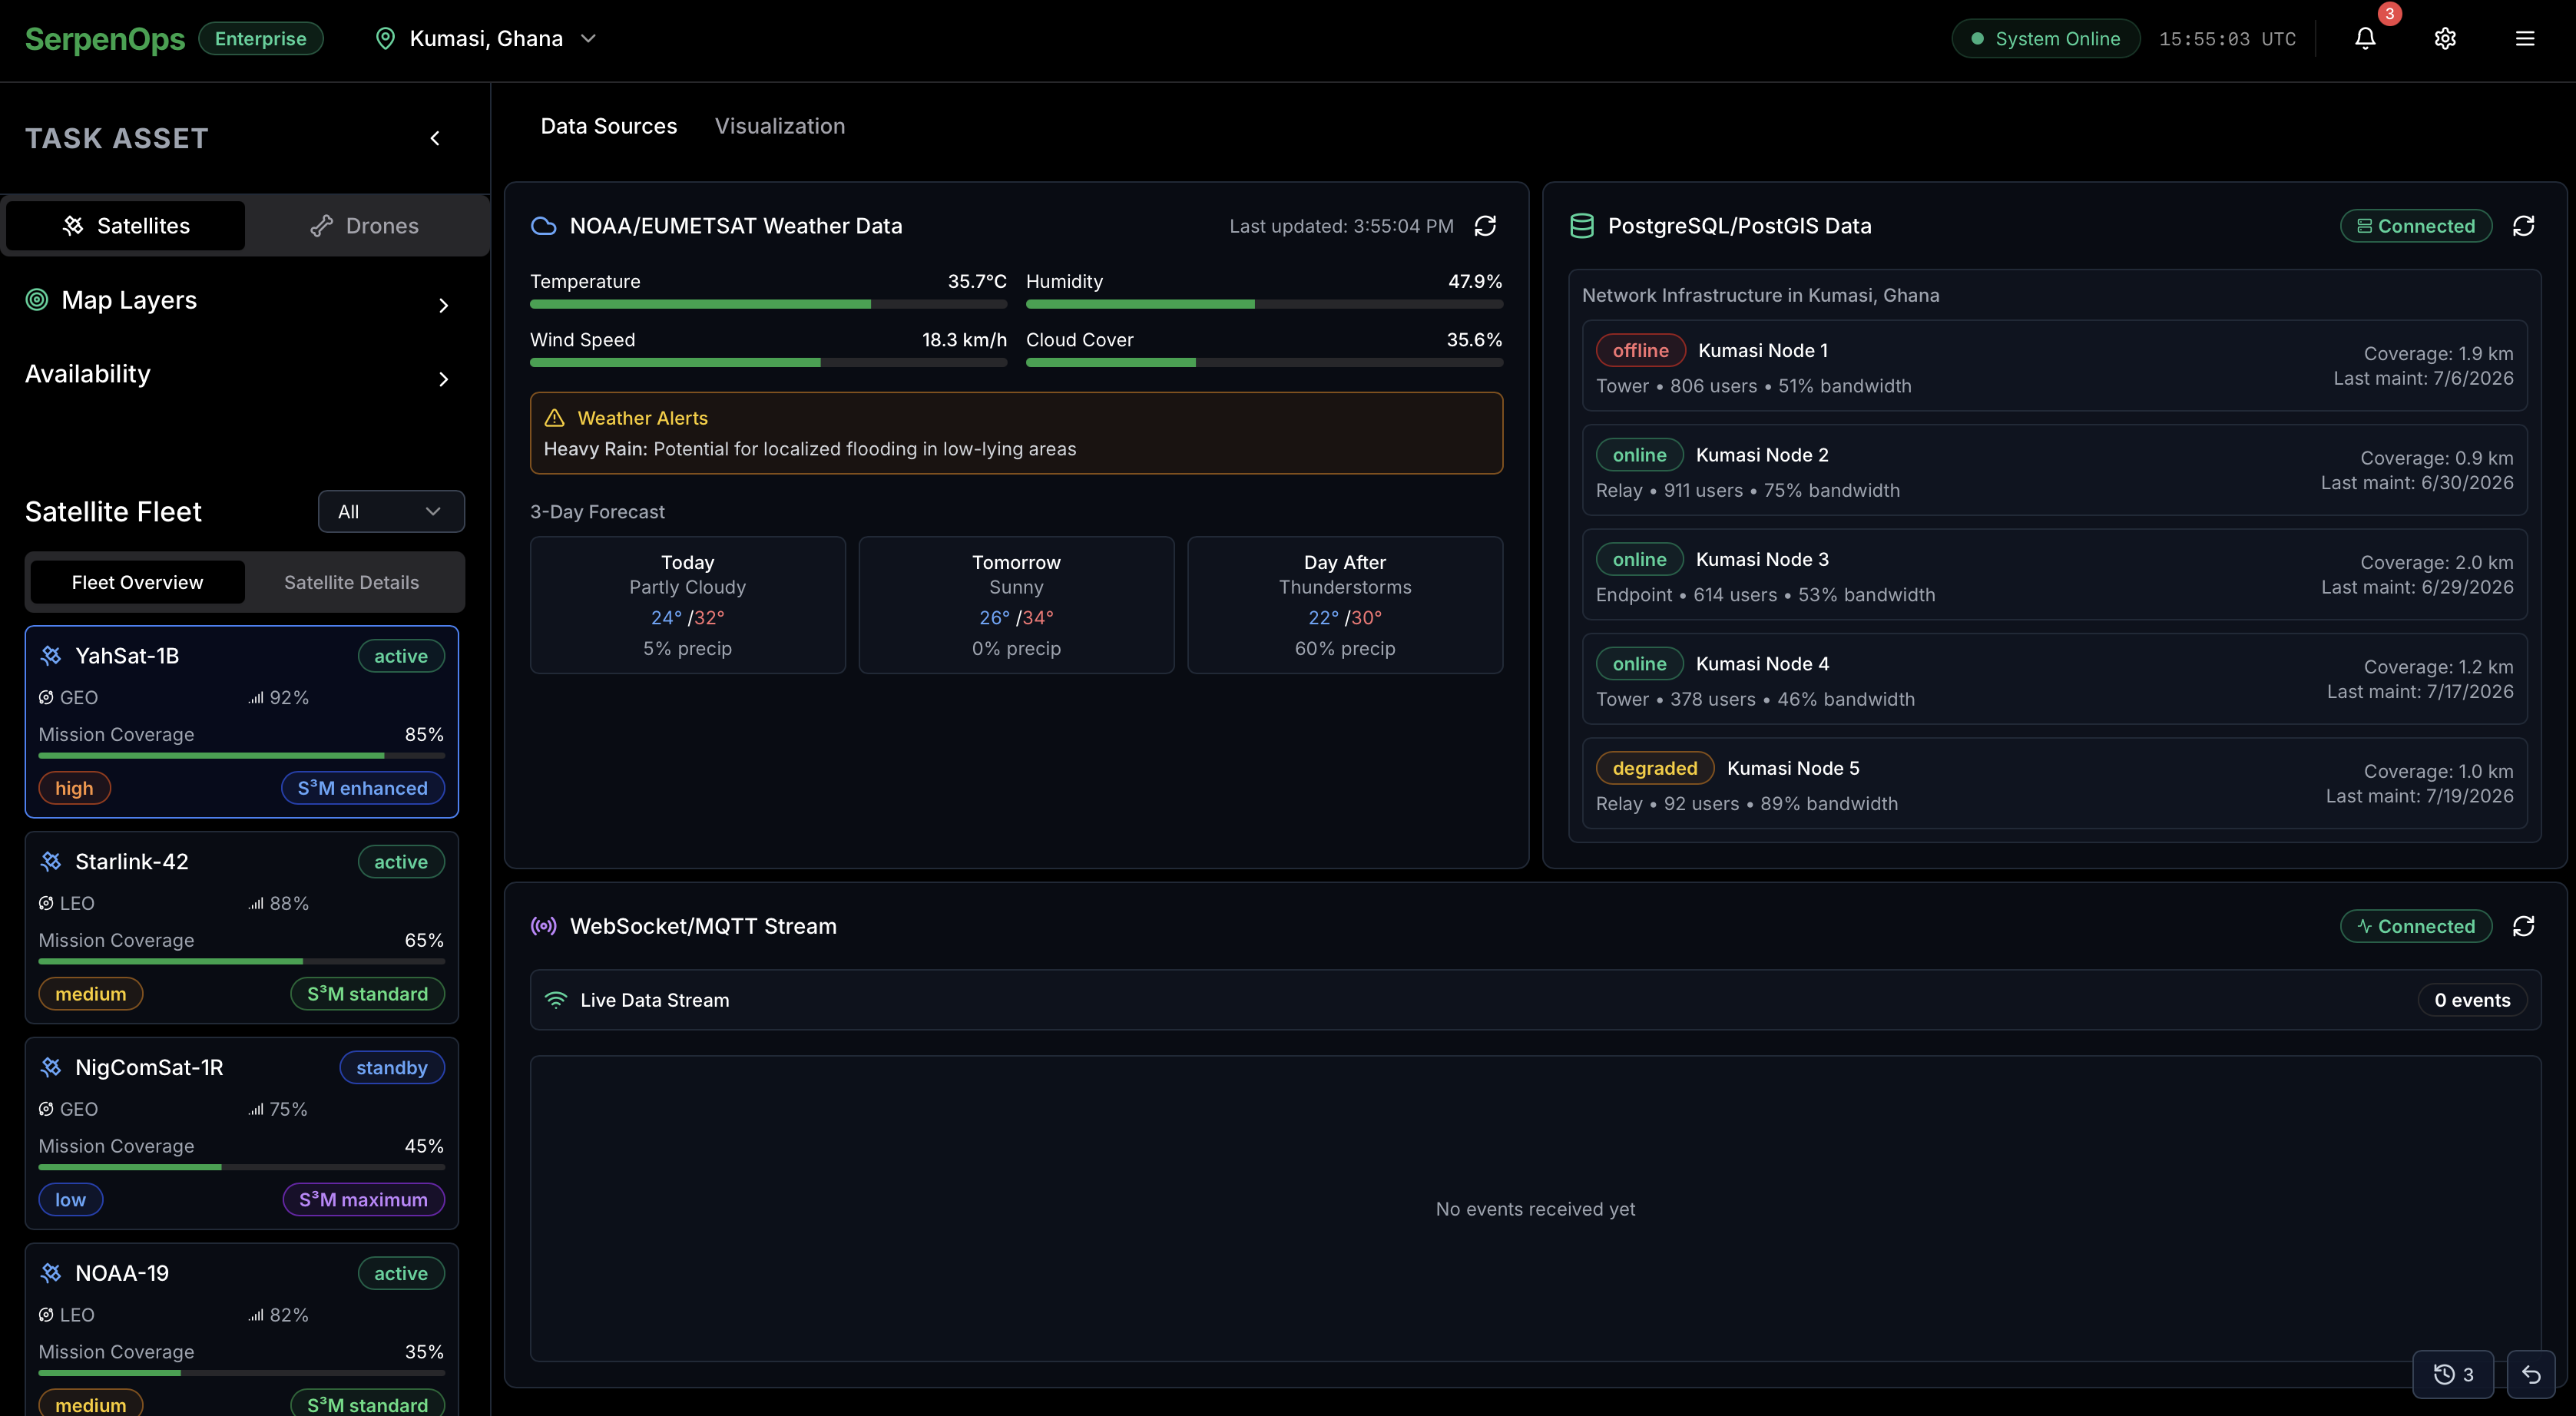Click NigComSat-1R standby status badge

coord(392,1068)
